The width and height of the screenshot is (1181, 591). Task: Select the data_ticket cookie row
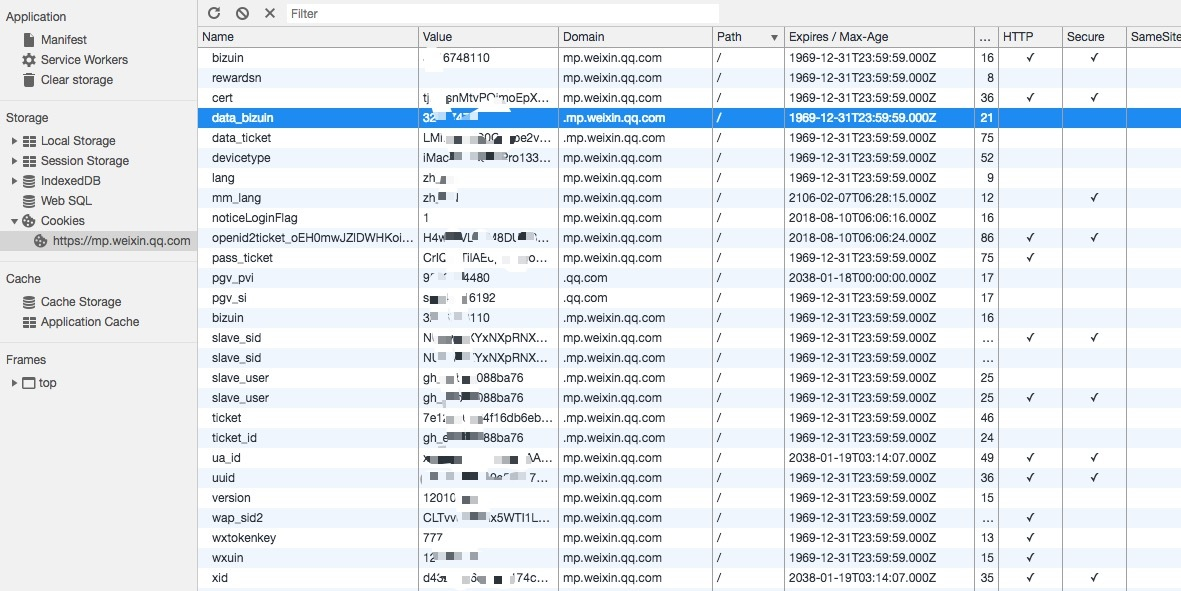point(689,138)
